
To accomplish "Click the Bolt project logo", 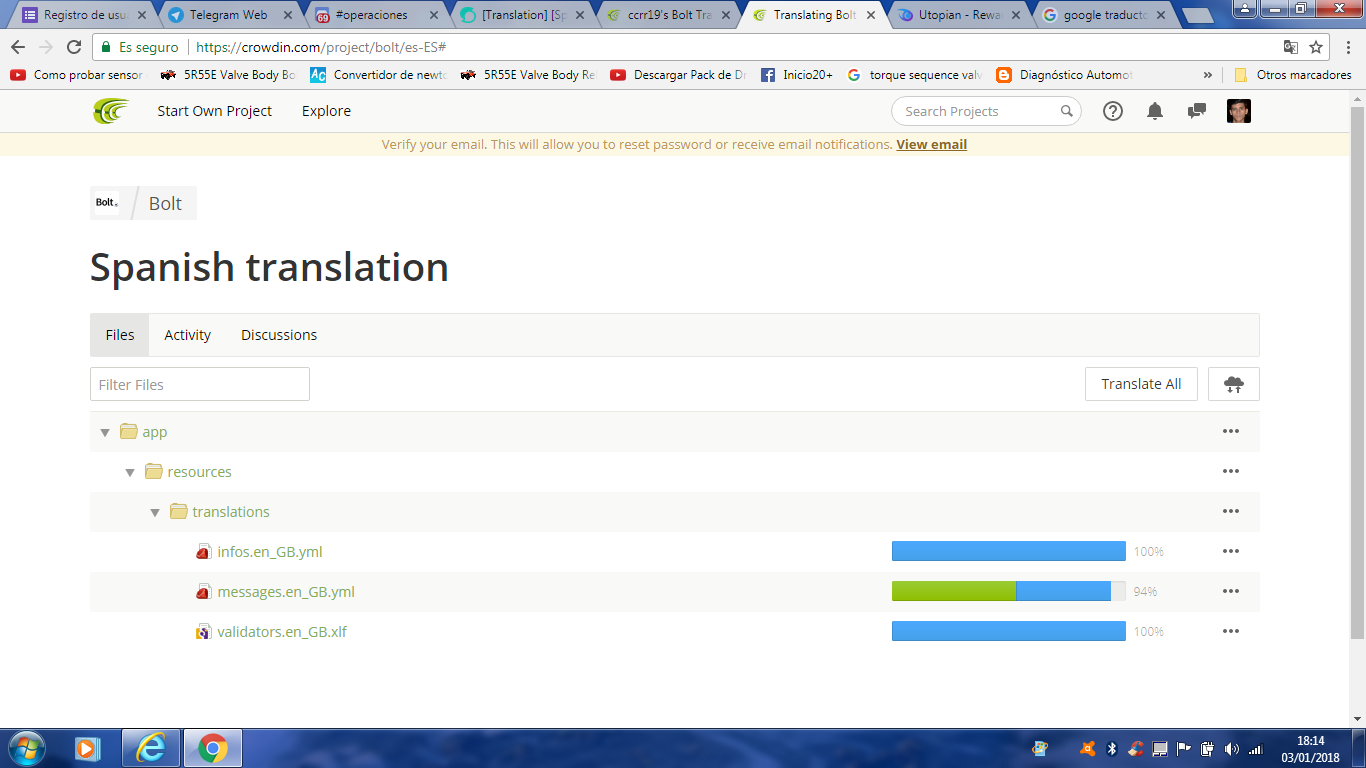I will [x=106, y=203].
